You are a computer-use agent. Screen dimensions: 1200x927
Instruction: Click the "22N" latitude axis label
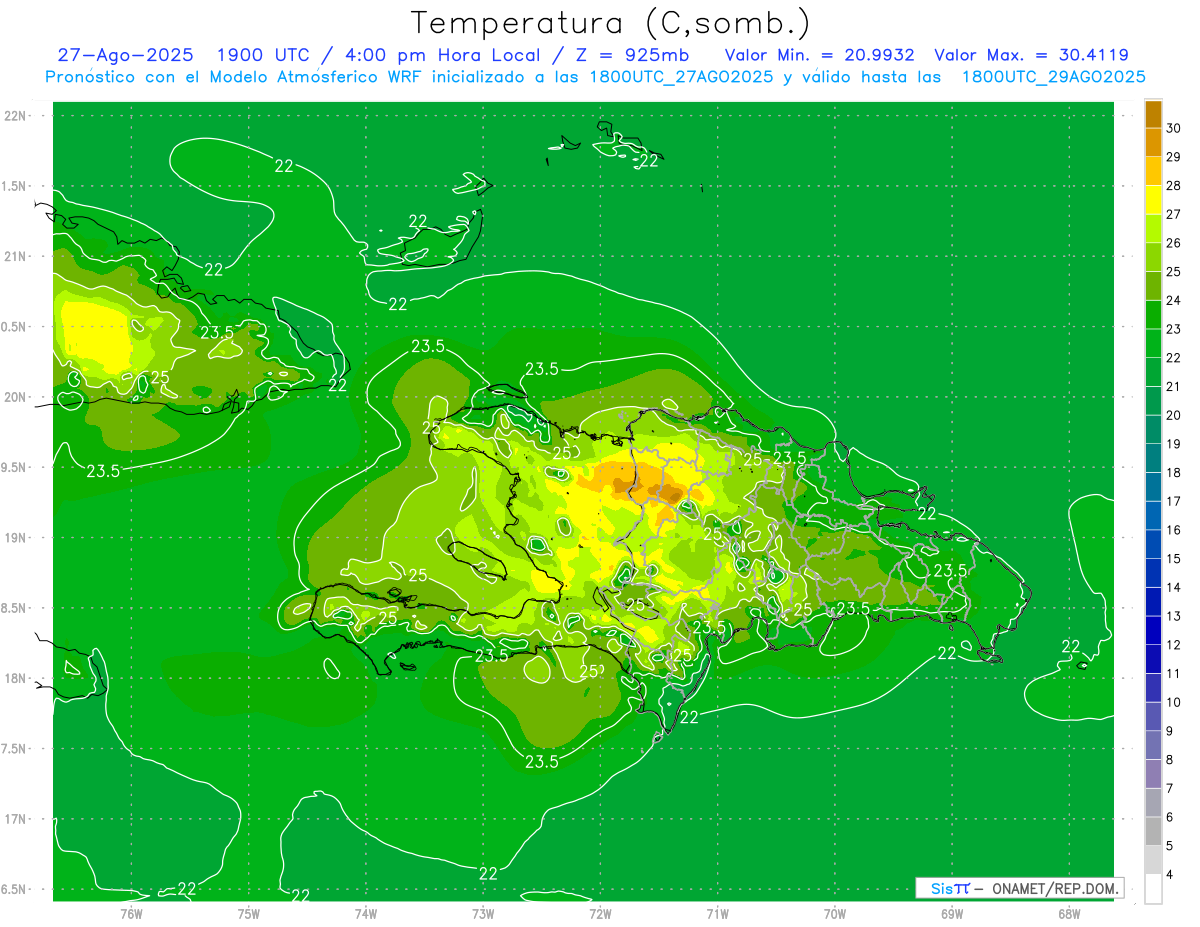(17, 115)
